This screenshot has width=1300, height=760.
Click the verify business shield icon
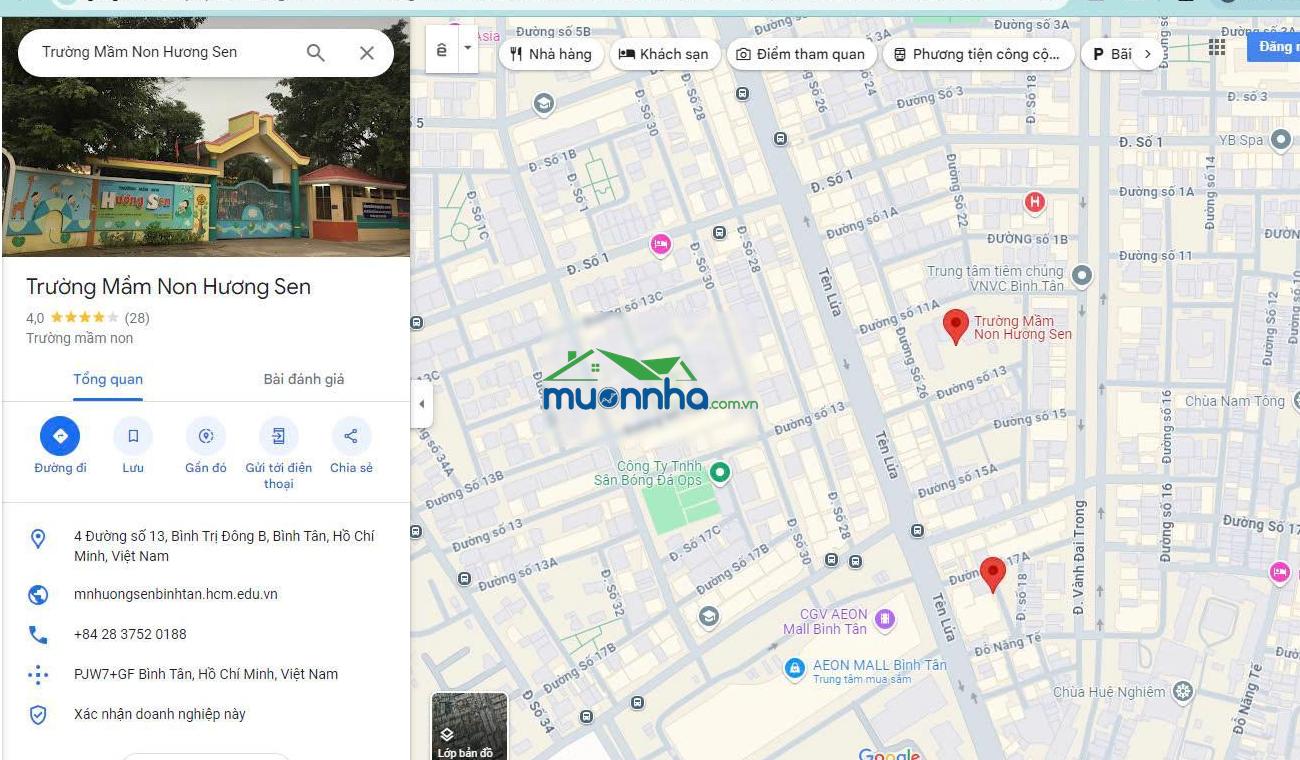coord(38,715)
